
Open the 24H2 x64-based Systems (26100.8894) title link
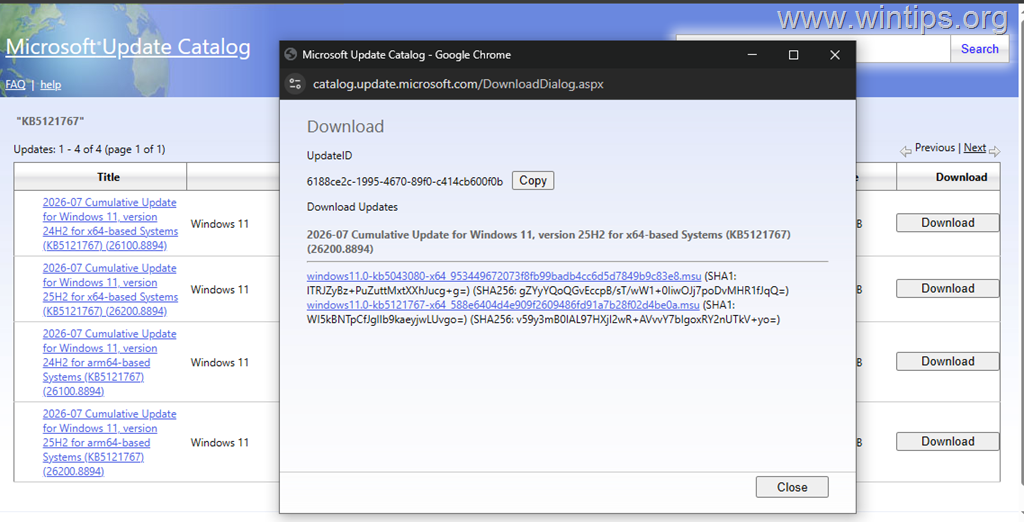pyautogui.click(x=110, y=224)
